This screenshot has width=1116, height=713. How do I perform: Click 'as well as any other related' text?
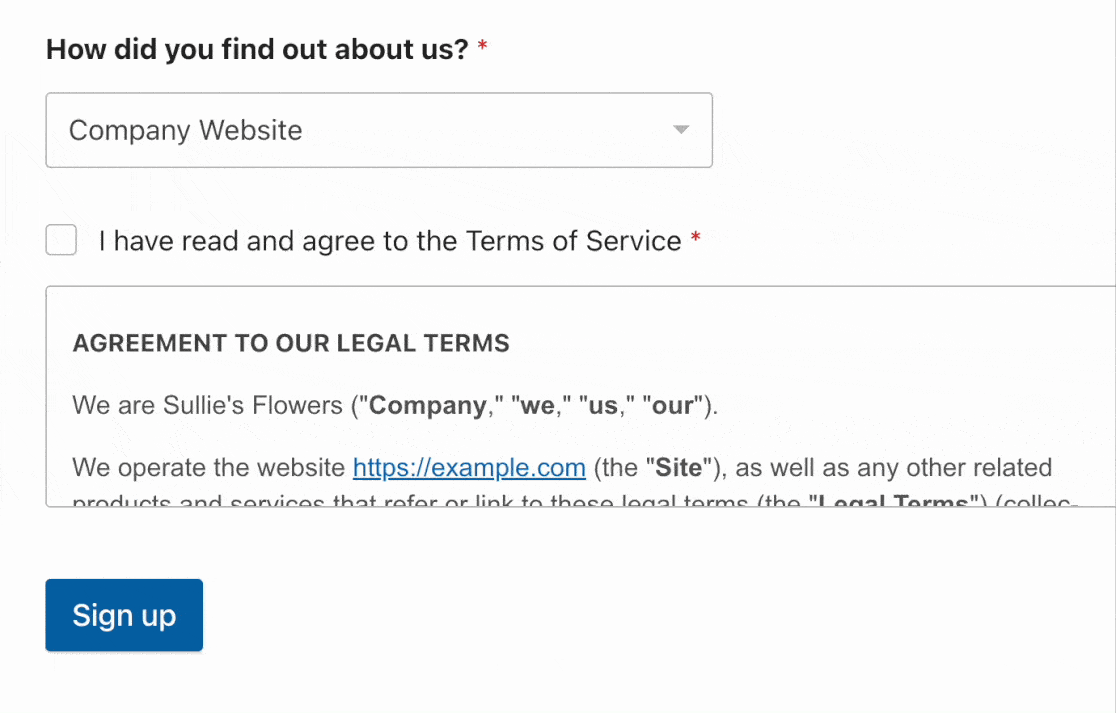893,468
